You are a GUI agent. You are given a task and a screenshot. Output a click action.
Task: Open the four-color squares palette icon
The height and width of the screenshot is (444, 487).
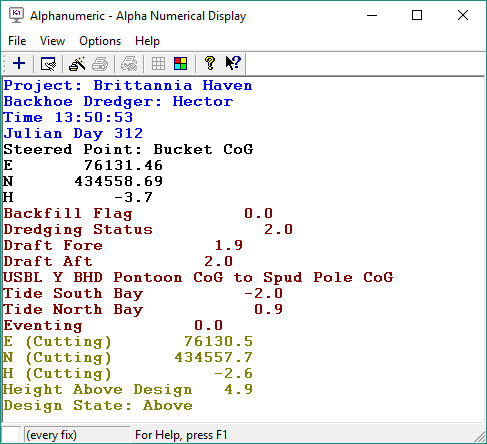[x=181, y=63]
